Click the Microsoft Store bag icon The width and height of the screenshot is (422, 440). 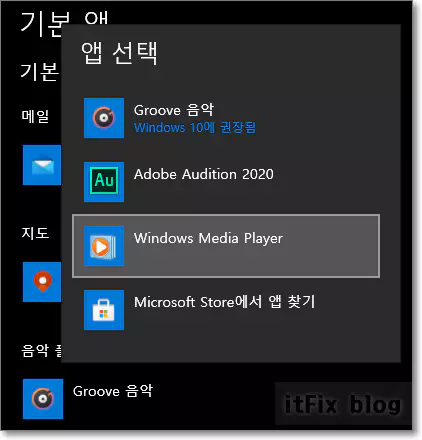pyautogui.click(x=104, y=310)
